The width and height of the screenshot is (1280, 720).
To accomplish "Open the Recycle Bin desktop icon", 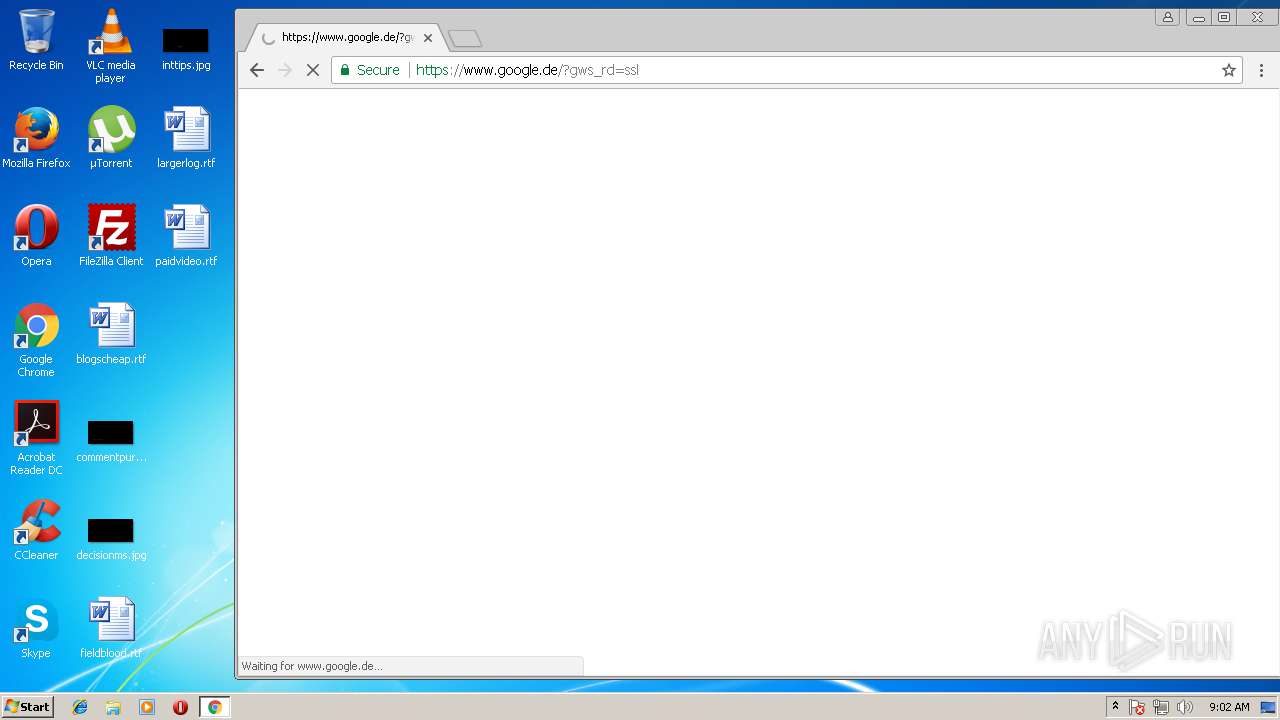I will click(36, 40).
